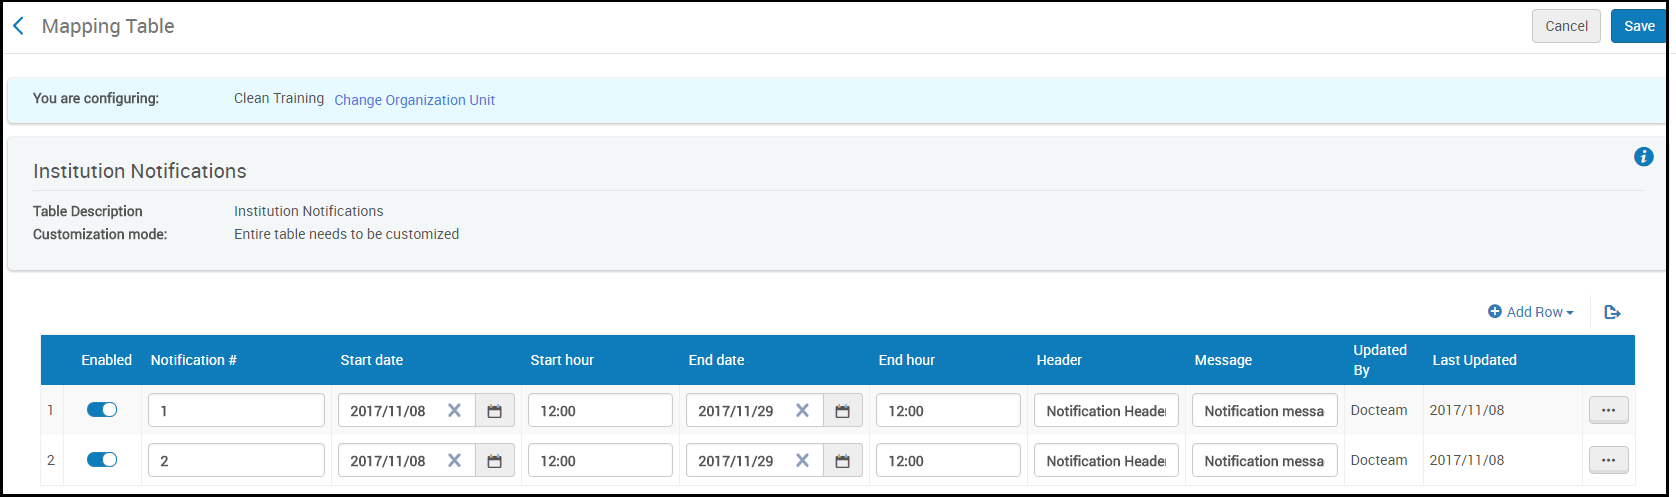
Task: Open calendar picker for row 2 end date
Action: tap(842, 461)
